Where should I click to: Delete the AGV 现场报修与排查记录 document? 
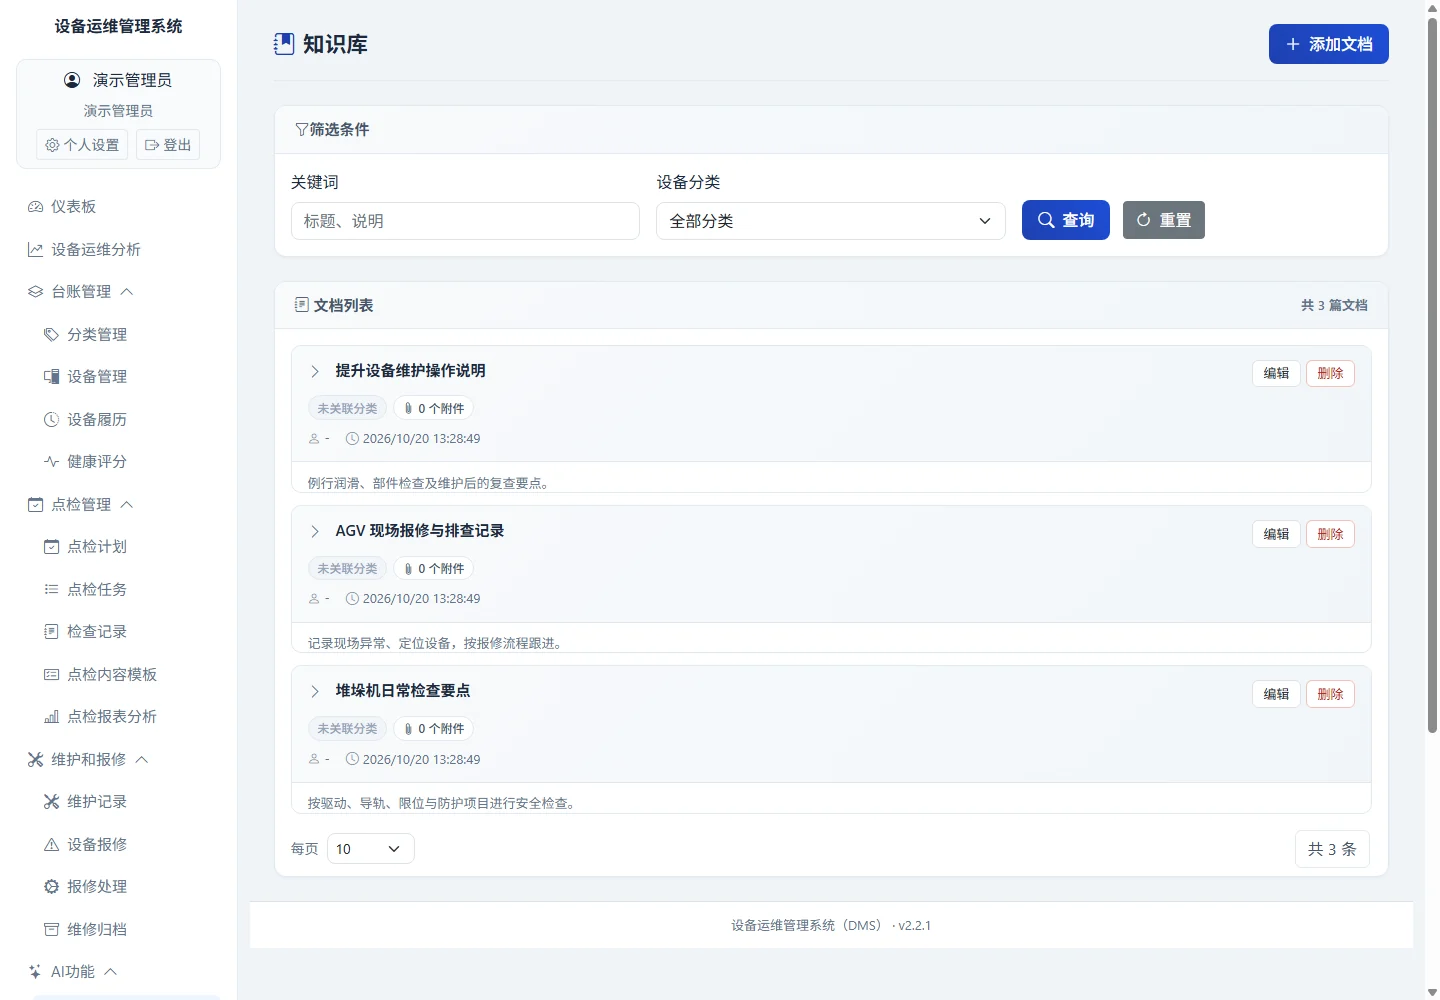(x=1330, y=534)
